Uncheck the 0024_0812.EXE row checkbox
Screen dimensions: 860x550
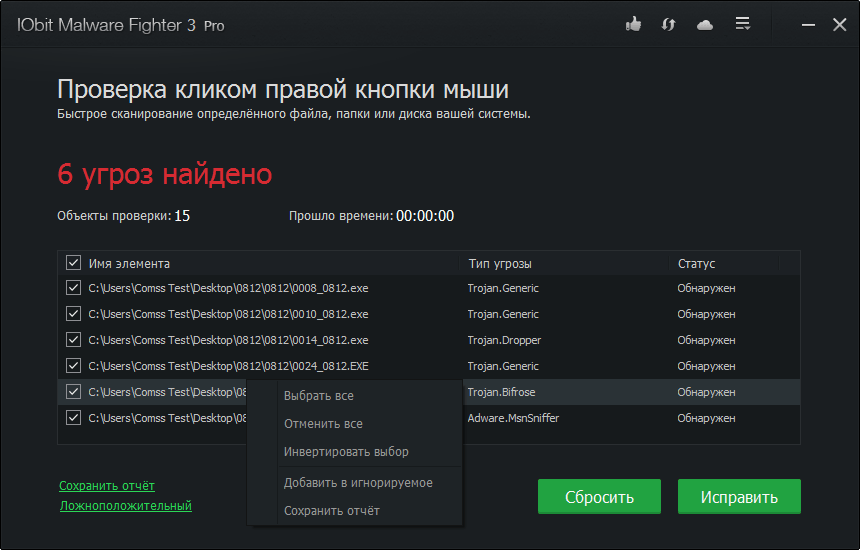73,365
